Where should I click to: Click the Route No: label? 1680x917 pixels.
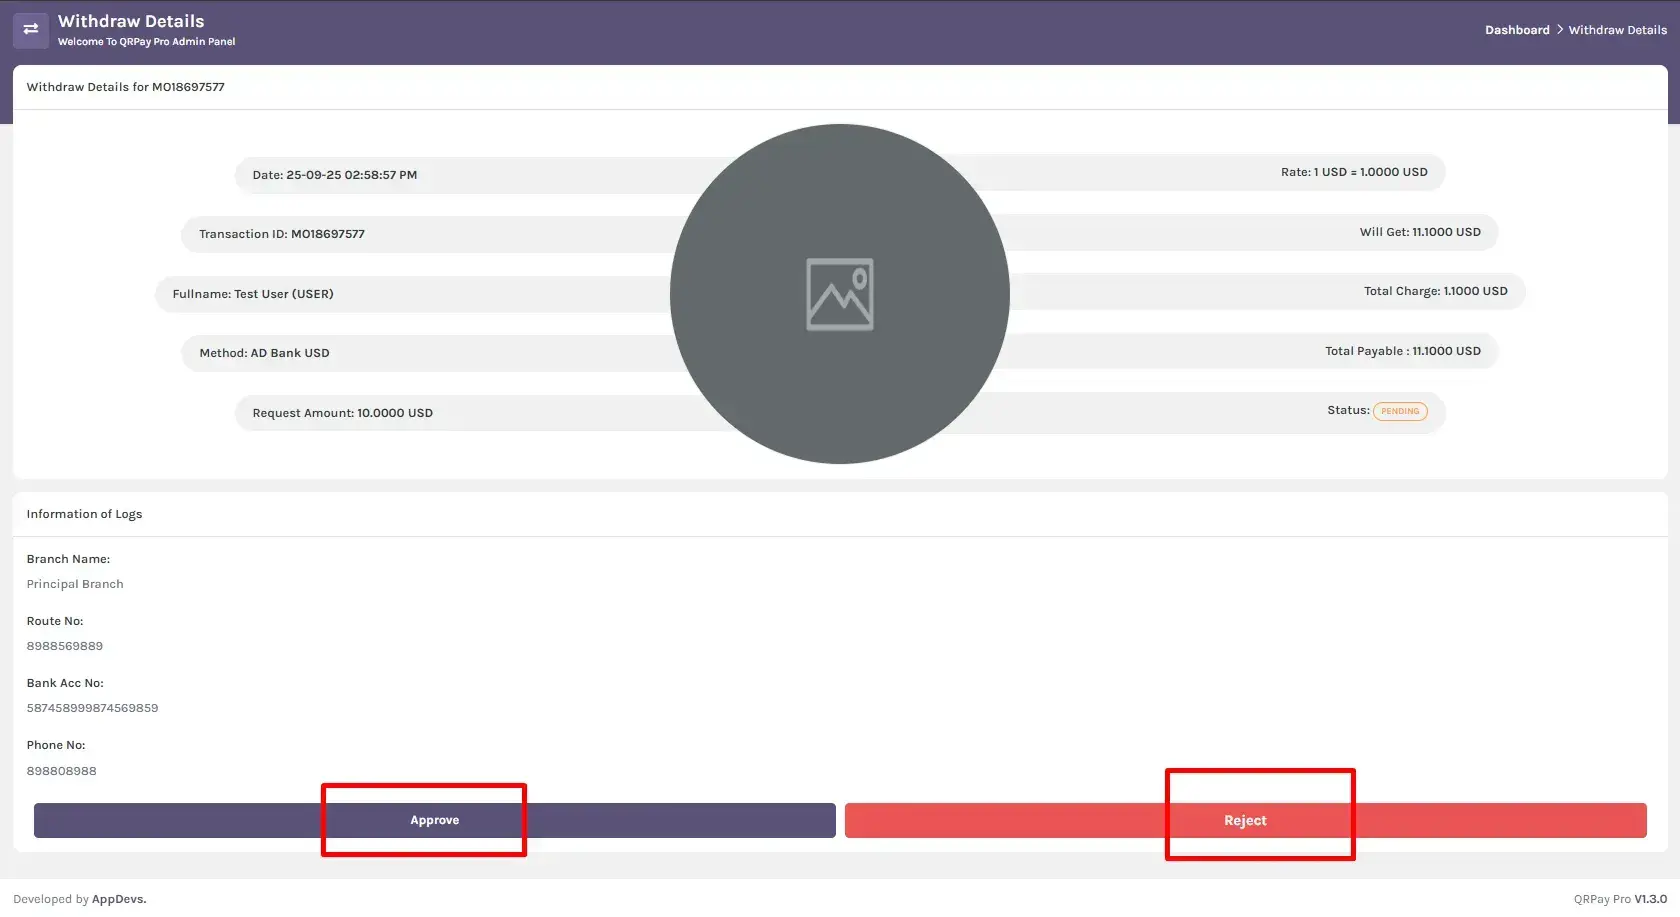click(55, 621)
